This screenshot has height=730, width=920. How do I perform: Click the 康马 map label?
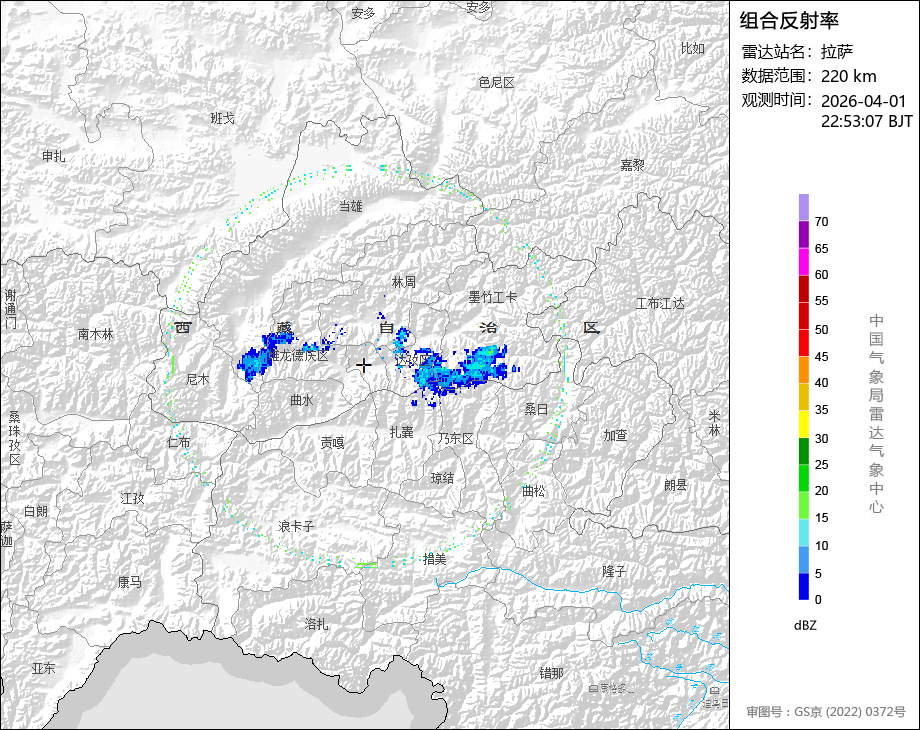pos(130,582)
